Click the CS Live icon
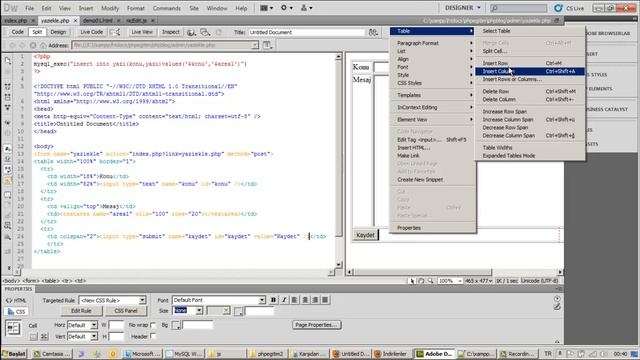 pos(558,8)
